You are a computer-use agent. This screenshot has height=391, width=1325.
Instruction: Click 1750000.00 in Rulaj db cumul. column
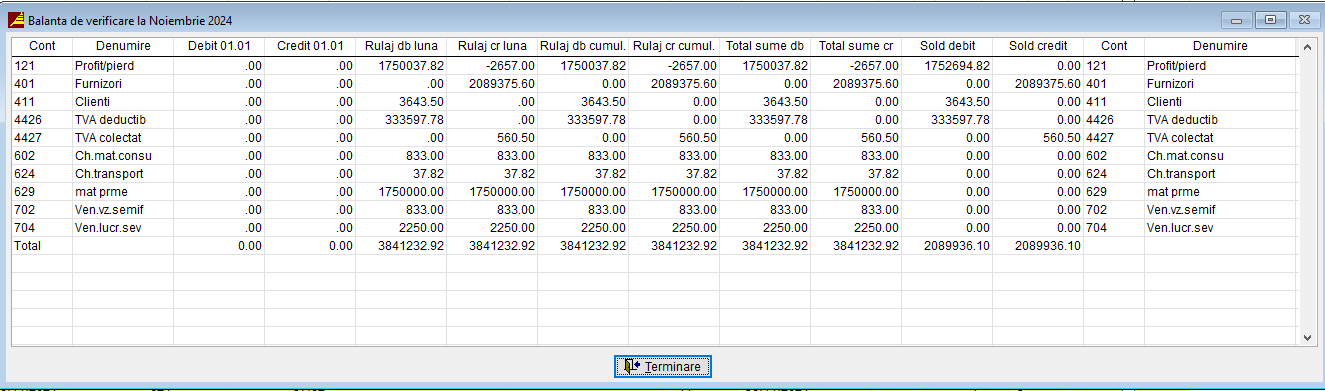(593, 192)
